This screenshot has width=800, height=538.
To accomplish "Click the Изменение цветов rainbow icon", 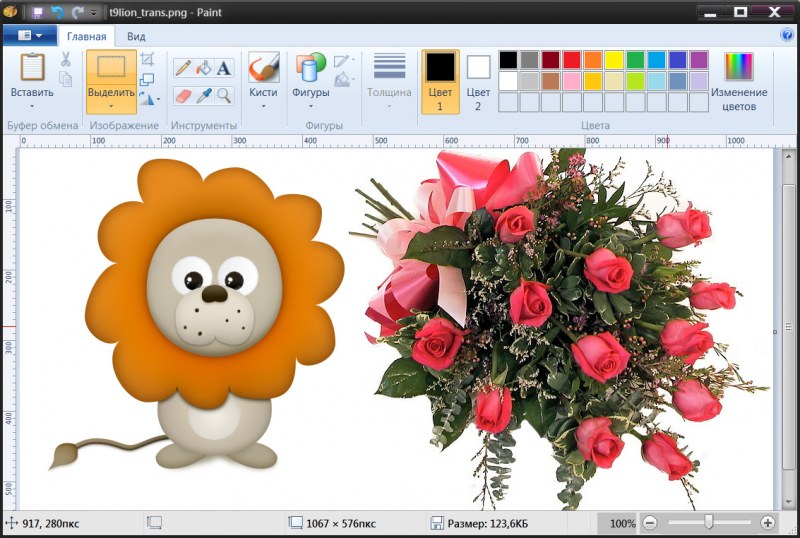I will pyautogui.click(x=739, y=66).
